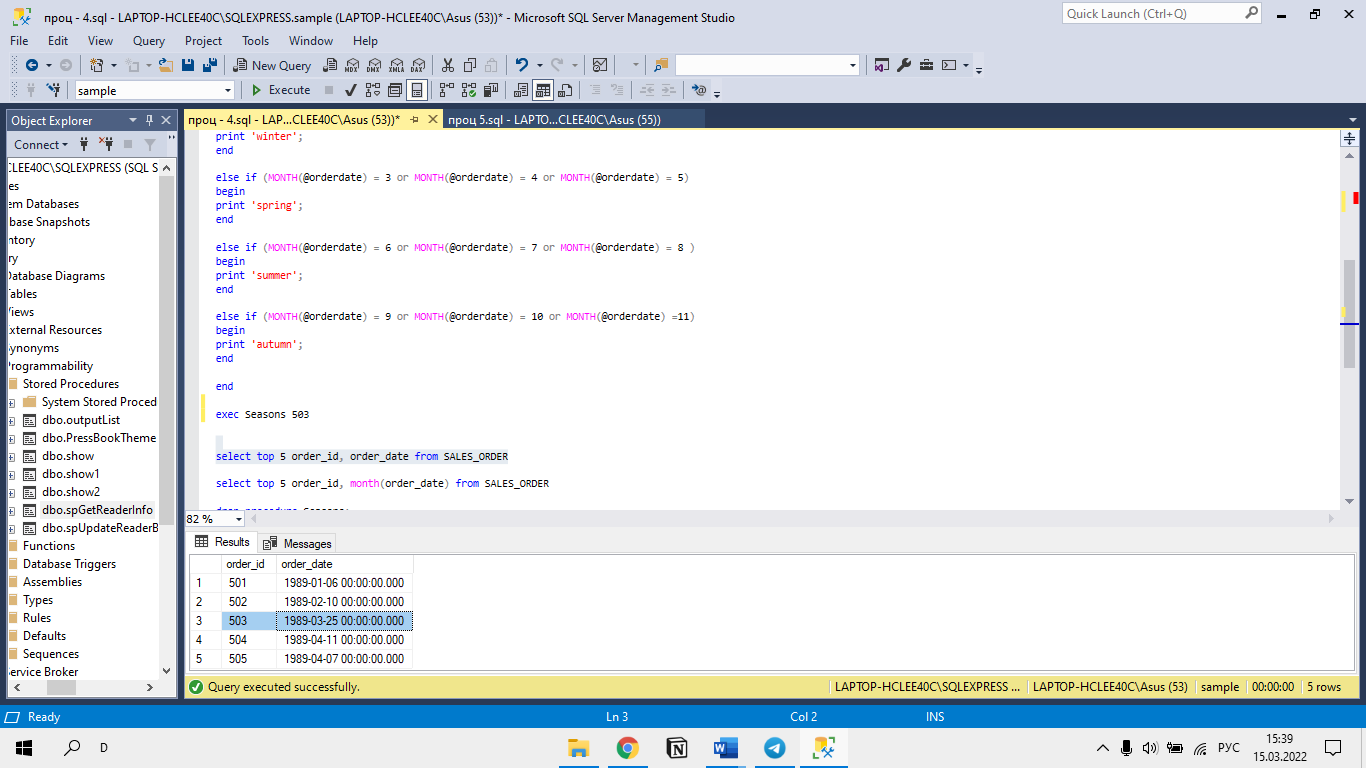Screen dimensions: 1366x768
Task: Open the New Project dropdown arrow
Action: coord(114,65)
